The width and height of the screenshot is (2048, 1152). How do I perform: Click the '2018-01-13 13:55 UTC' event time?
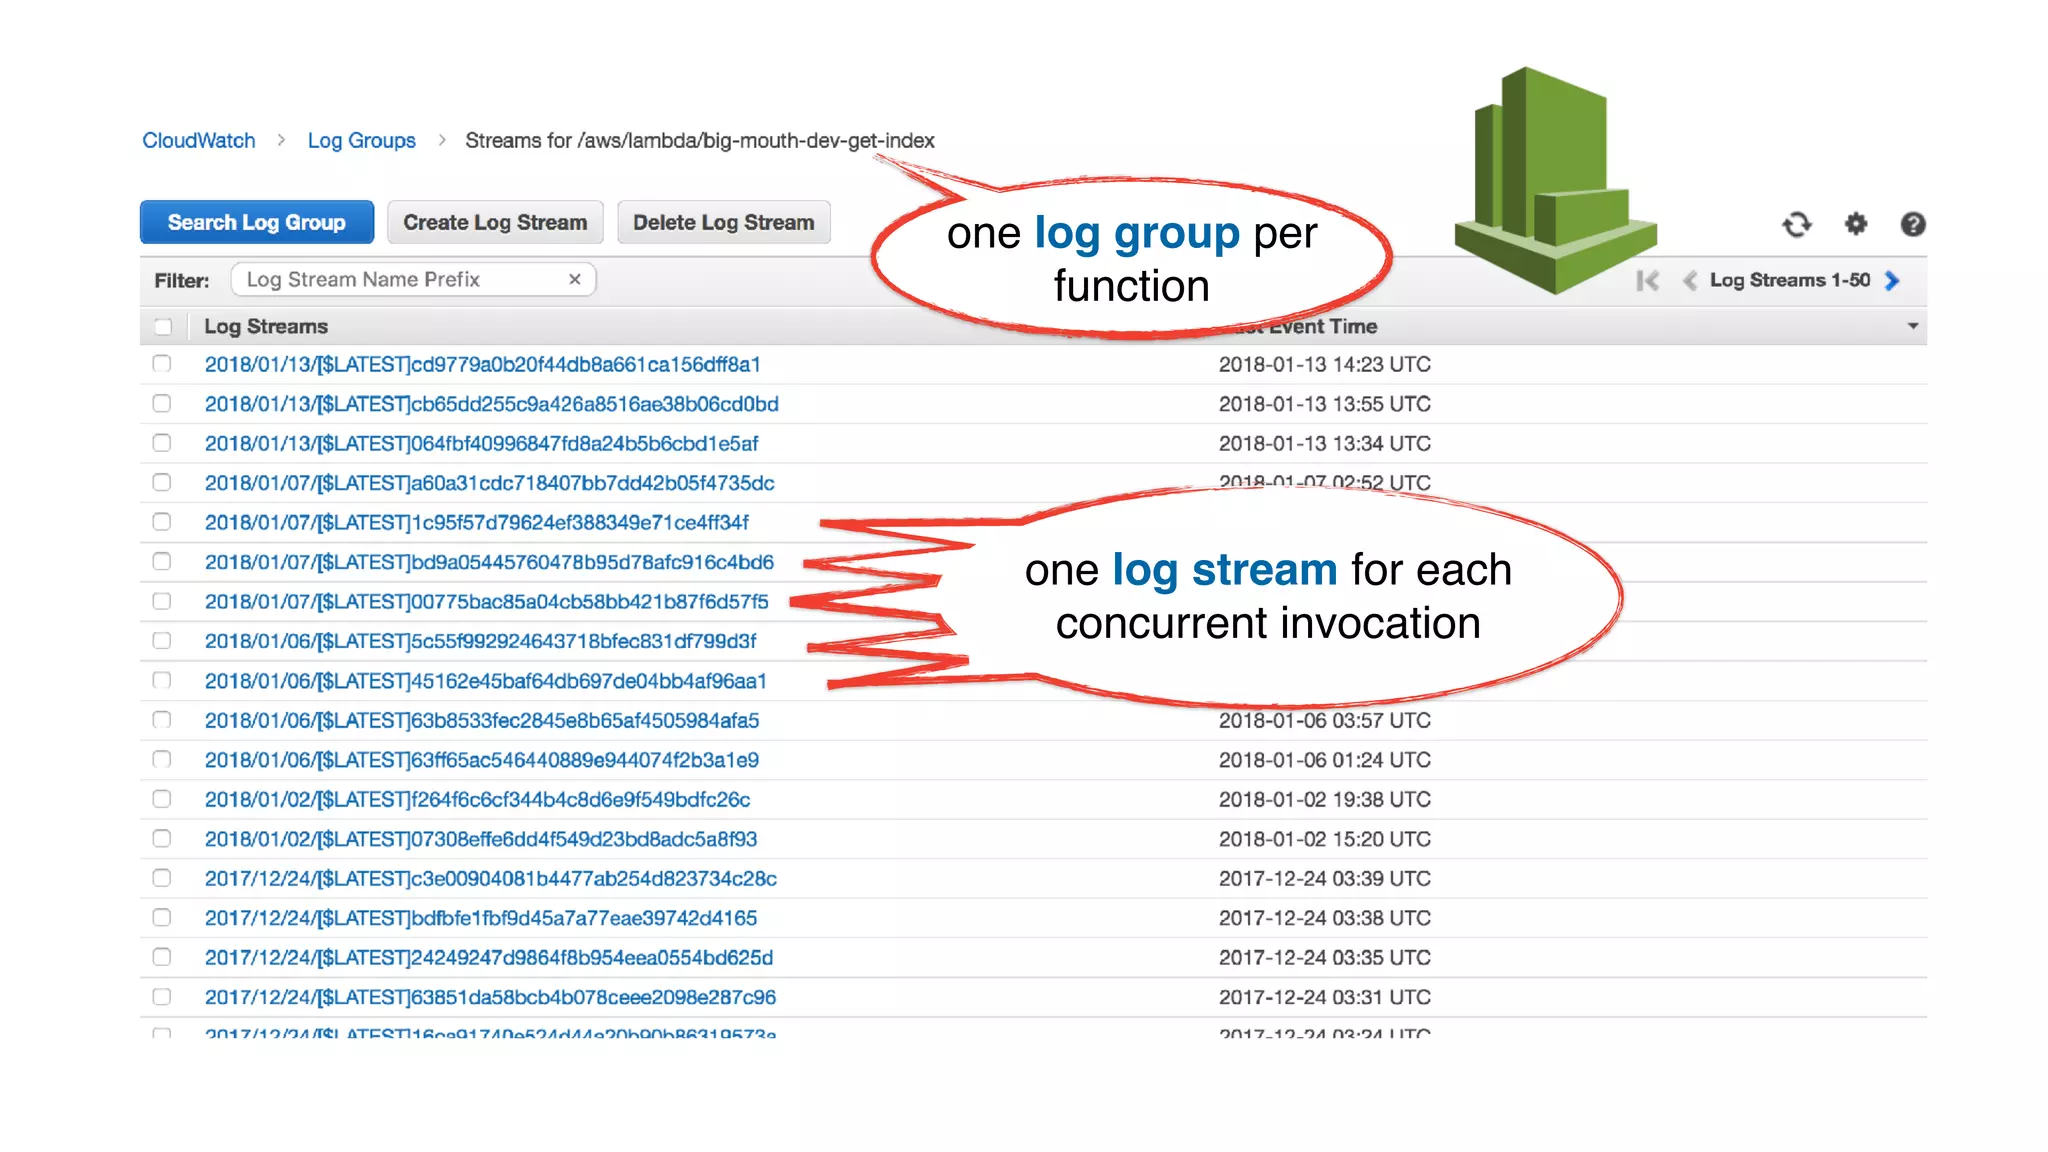[1325, 404]
